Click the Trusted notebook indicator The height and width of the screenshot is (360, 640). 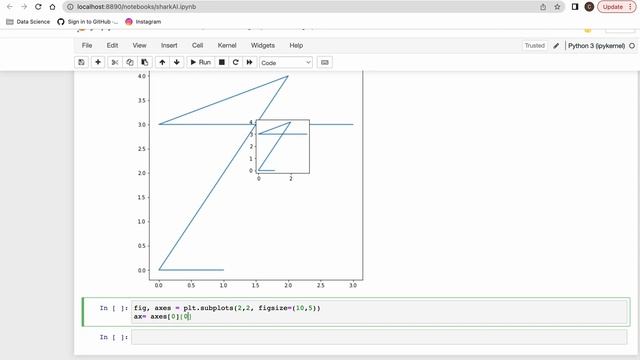click(535, 46)
